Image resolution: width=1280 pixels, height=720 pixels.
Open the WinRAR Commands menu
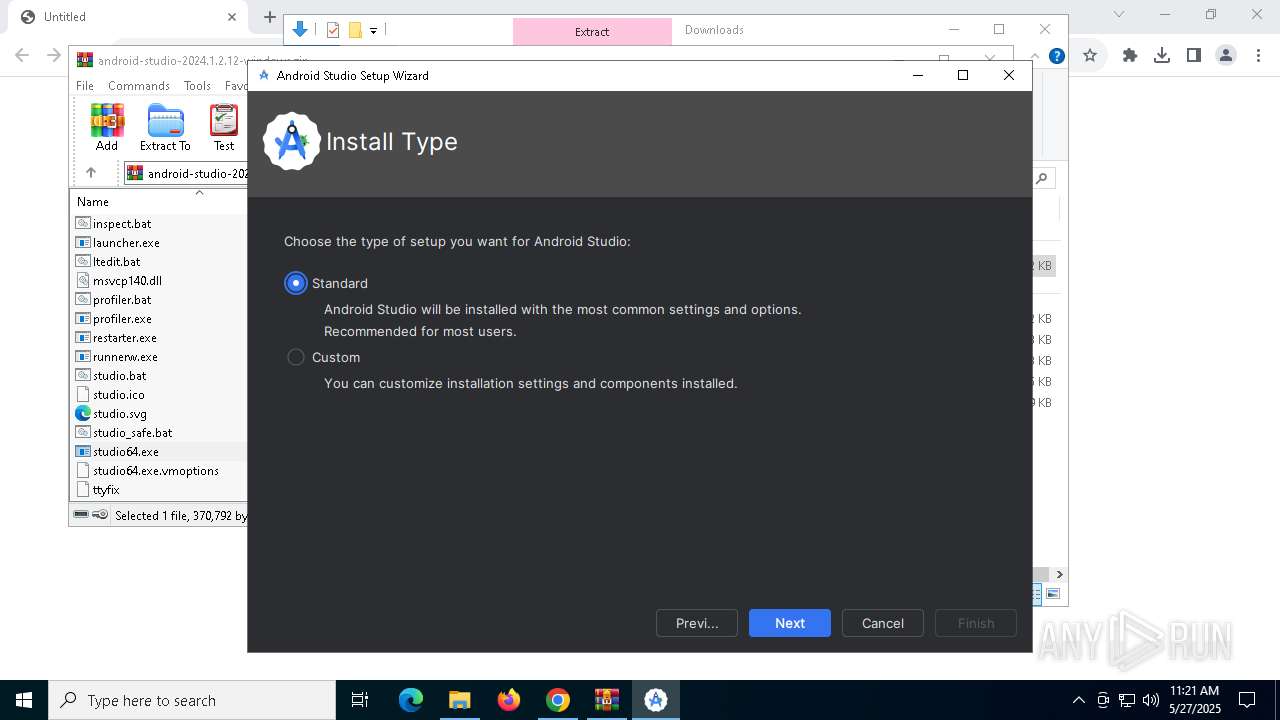(x=139, y=86)
